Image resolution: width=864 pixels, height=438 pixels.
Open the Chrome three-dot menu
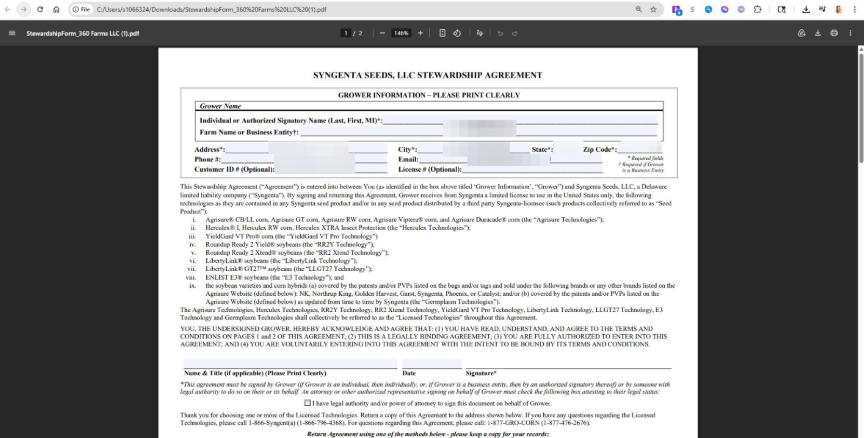[x=855, y=9]
